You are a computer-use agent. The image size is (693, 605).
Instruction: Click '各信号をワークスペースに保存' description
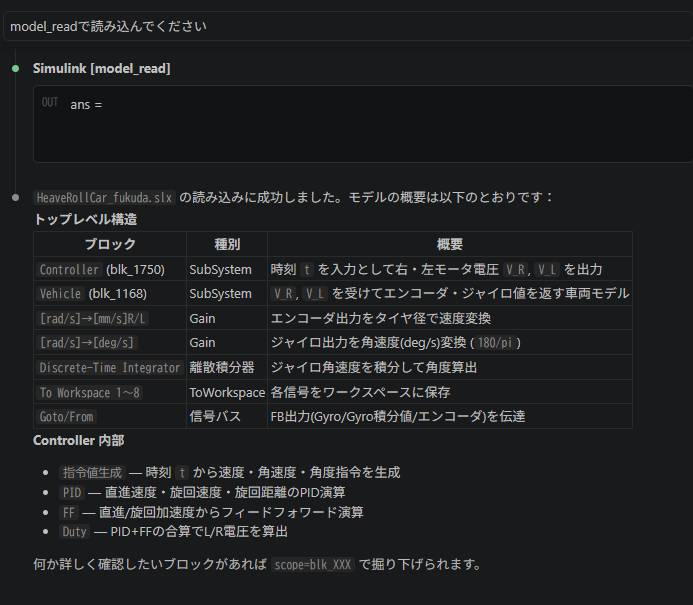coord(360,392)
